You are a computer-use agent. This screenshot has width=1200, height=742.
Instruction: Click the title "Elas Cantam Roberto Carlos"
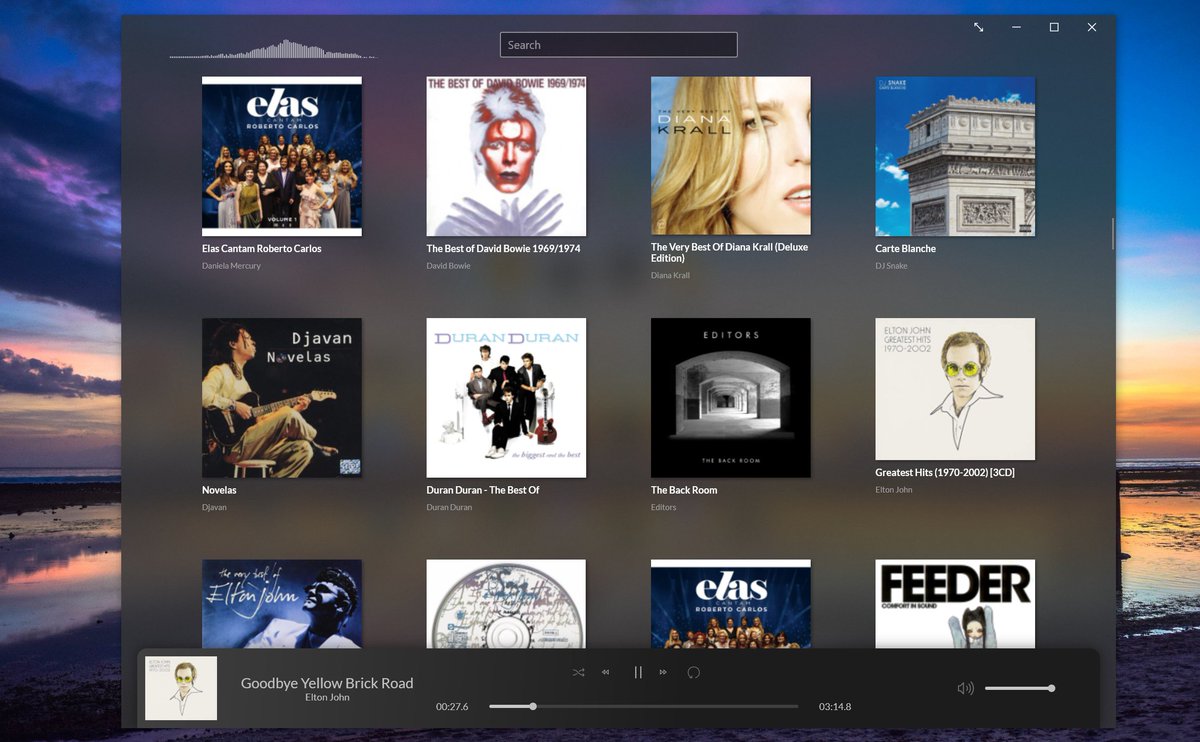(x=262, y=249)
